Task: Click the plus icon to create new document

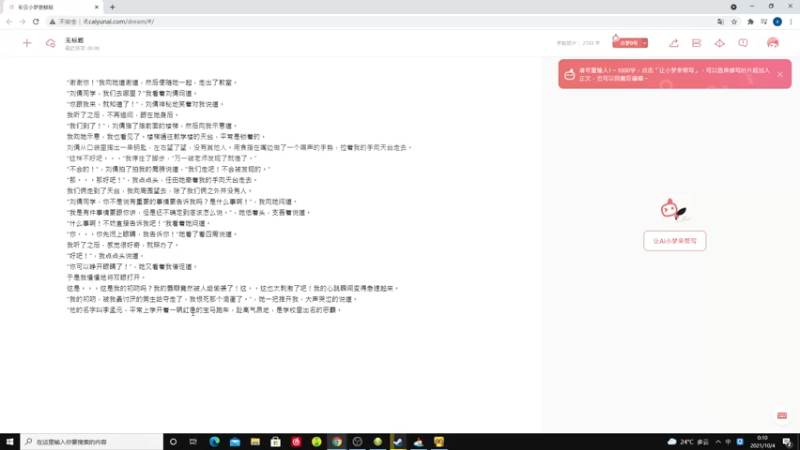Action: (x=27, y=43)
